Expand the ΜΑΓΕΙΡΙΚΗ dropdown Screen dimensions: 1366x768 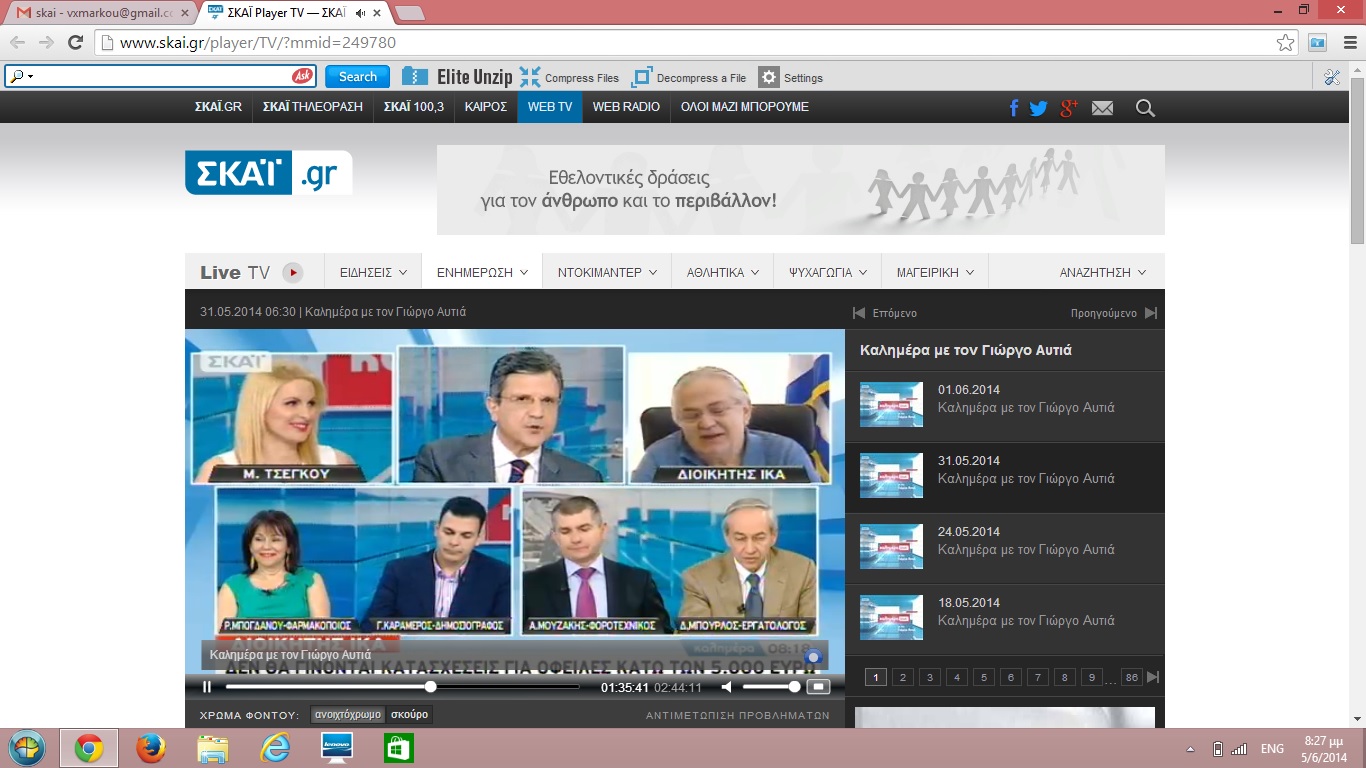tap(935, 272)
